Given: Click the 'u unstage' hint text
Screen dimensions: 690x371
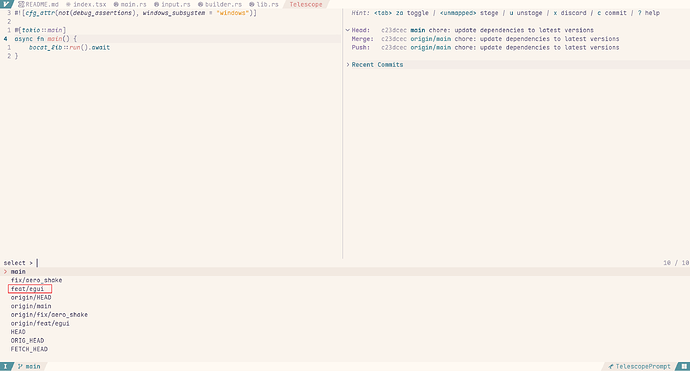Looking at the screenshot, I should (x=526, y=13).
